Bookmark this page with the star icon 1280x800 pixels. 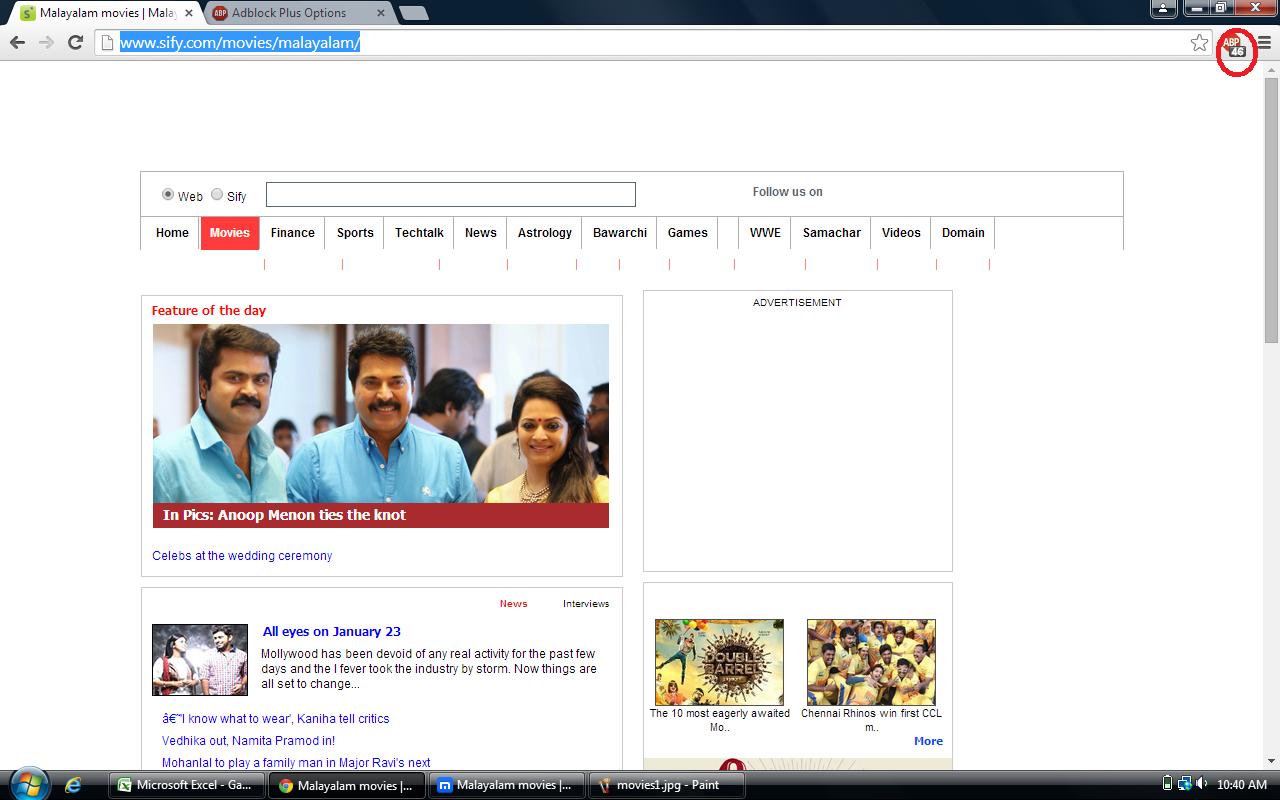tap(1199, 42)
